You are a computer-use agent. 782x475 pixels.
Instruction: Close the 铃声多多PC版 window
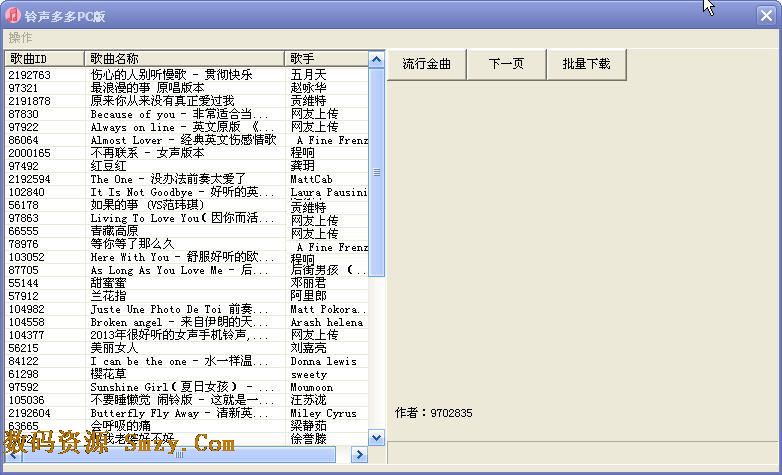pos(766,15)
